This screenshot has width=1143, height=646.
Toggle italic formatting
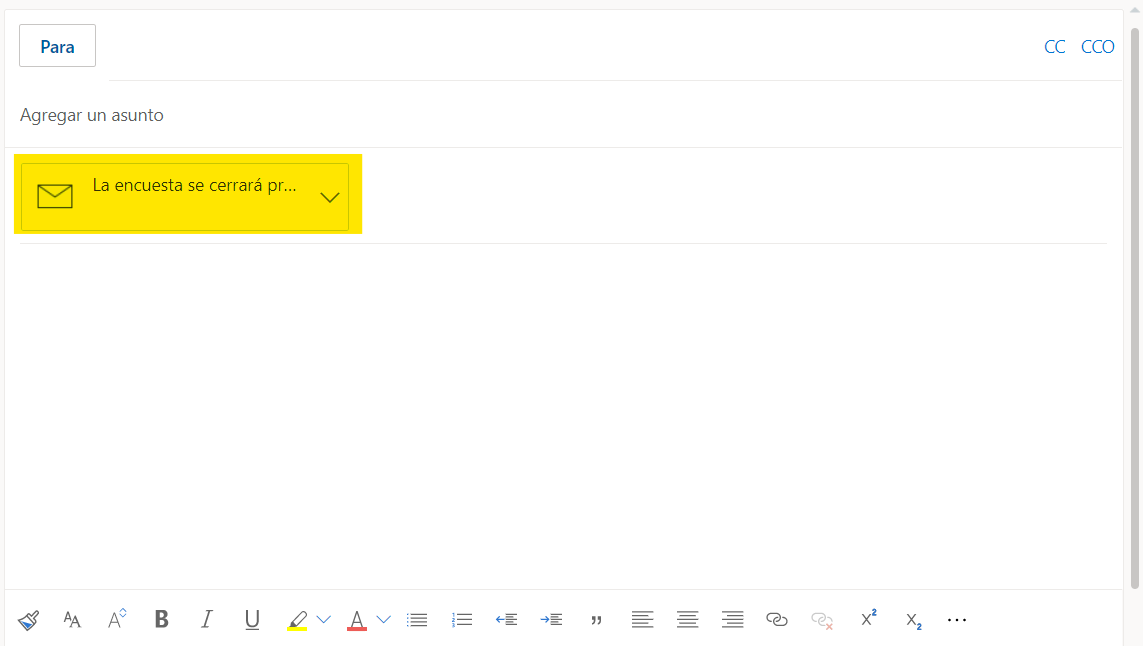coord(207,619)
